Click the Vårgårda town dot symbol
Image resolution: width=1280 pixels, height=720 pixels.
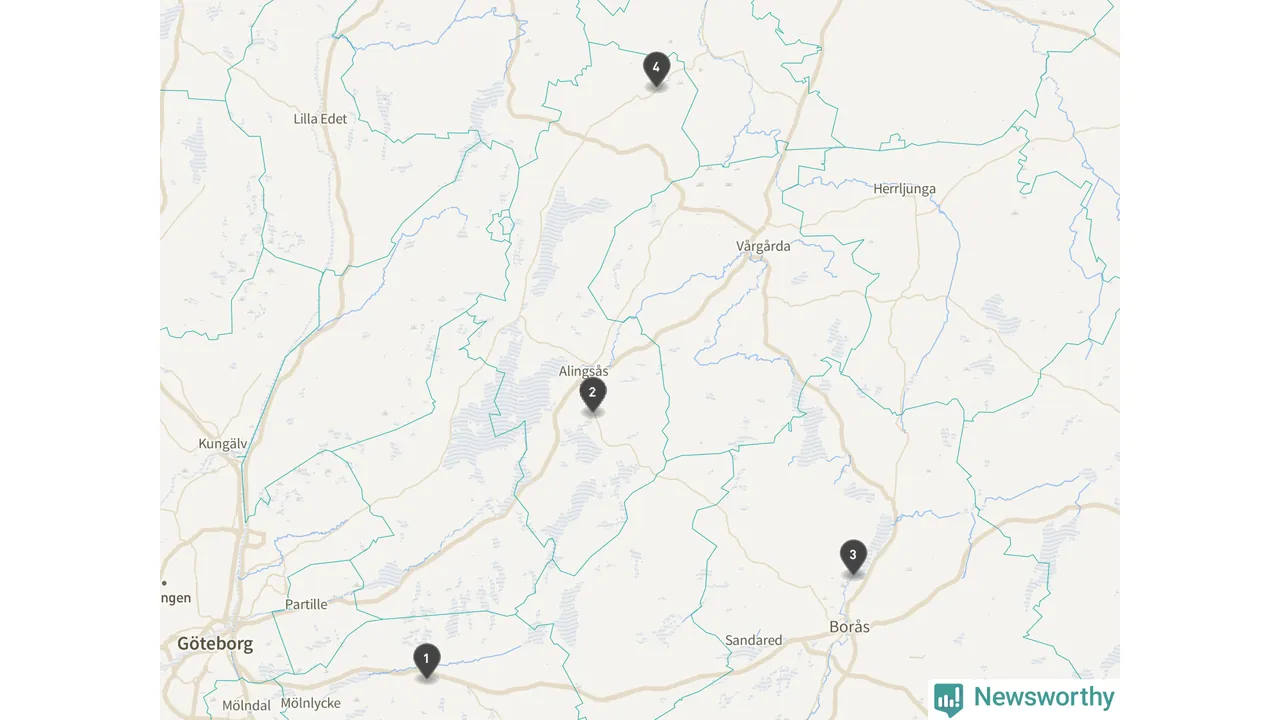point(757,257)
